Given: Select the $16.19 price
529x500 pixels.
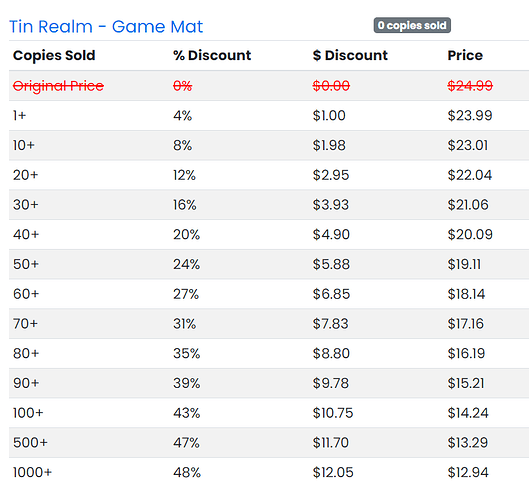Looking at the screenshot, I should click(466, 353).
